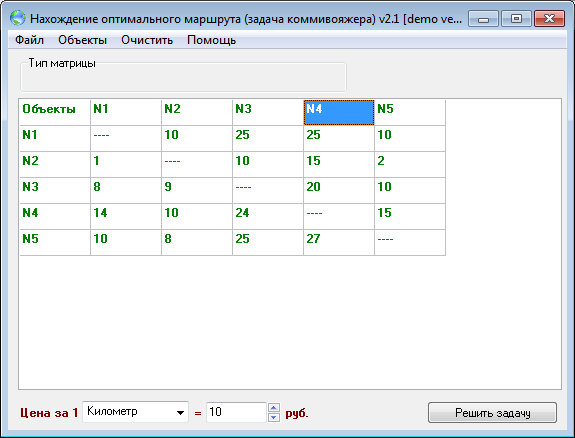Image resolution: width=575 pixels, height=438 pixels.
Task: Select cell row N5 column N4 value 27
Action: pyautogui.click(x=339, y=242)
